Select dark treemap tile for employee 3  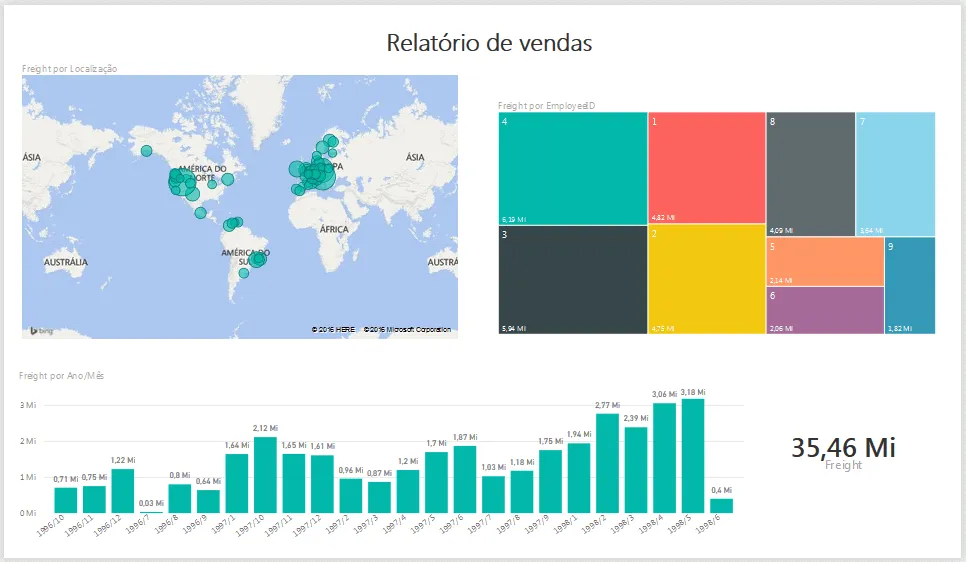tap(573, 280)
